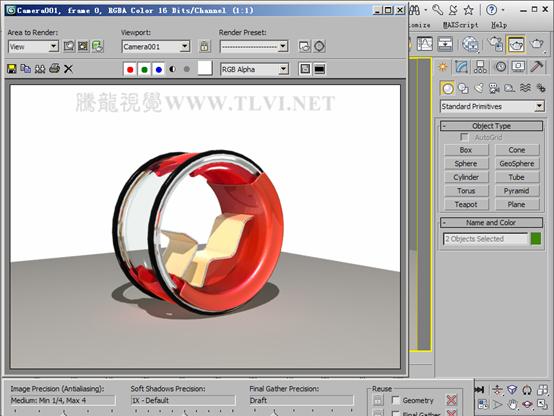
Task: Toggle the monochrome display button
Action: [x=187, y=69]
